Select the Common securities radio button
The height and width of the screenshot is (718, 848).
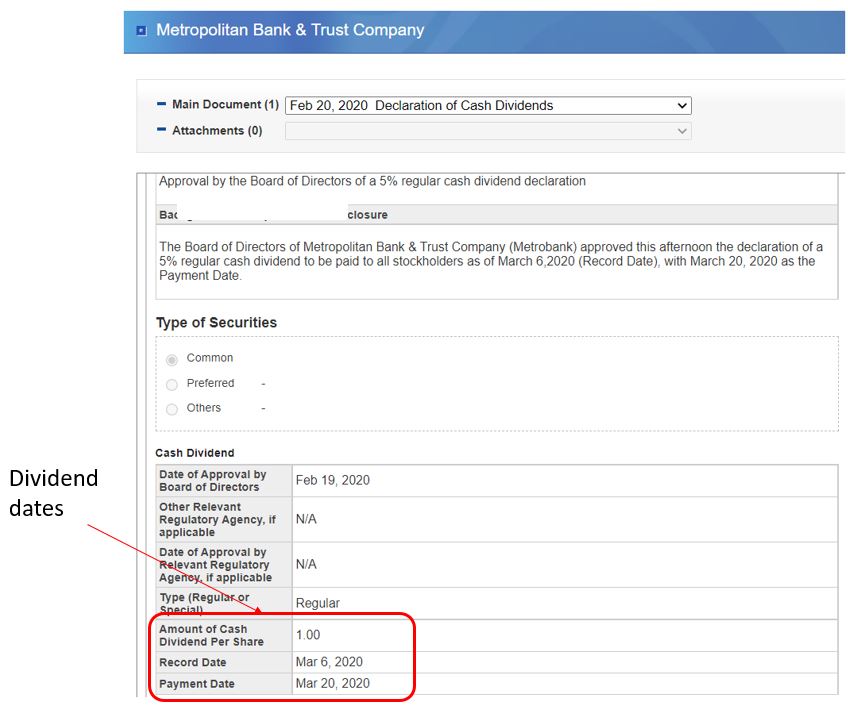point(172,360)
